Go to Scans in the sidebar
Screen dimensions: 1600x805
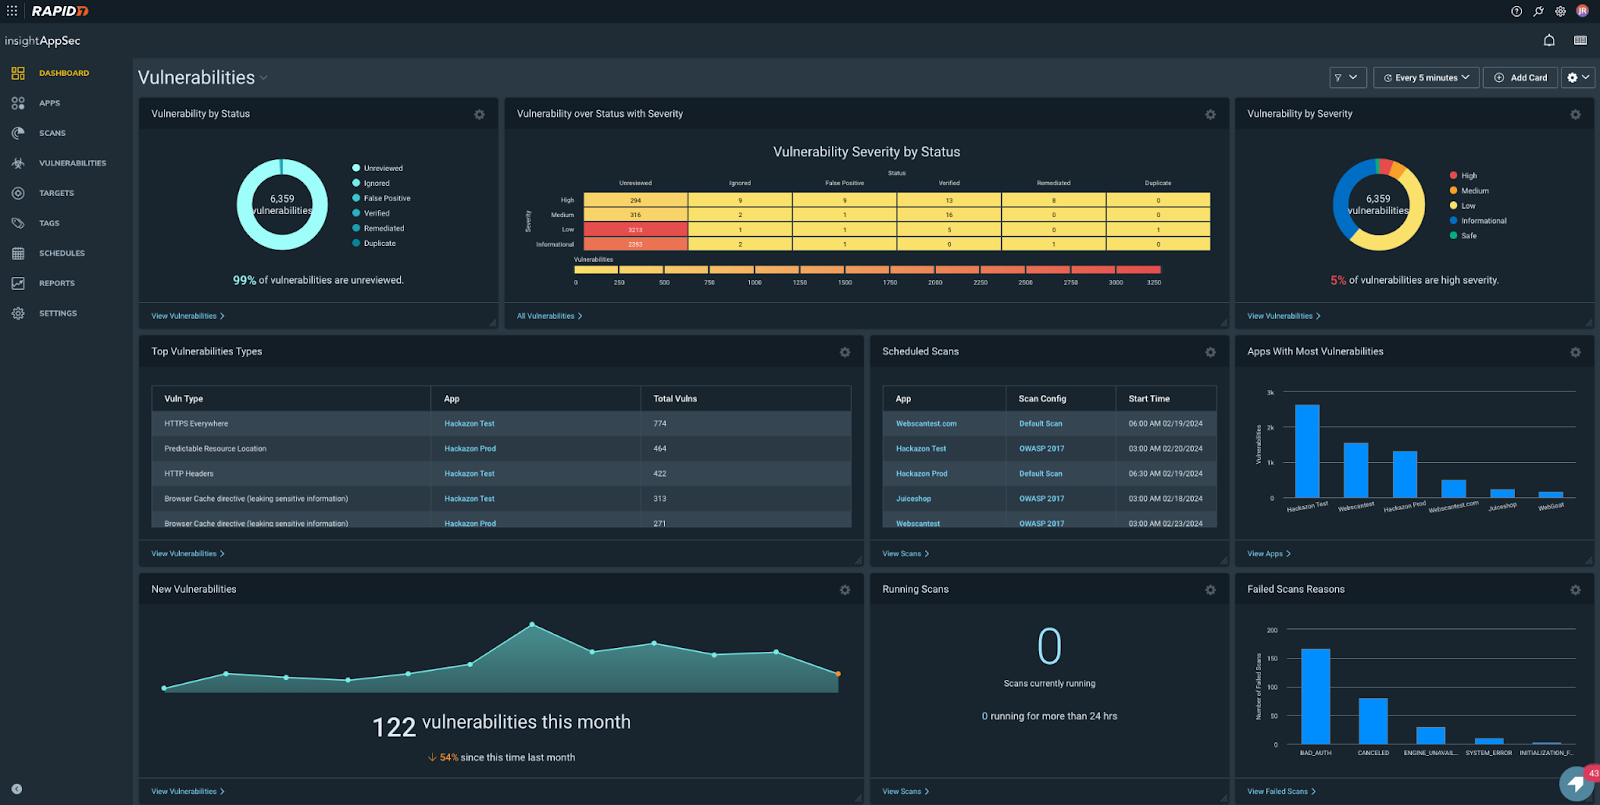click(52, 133)
